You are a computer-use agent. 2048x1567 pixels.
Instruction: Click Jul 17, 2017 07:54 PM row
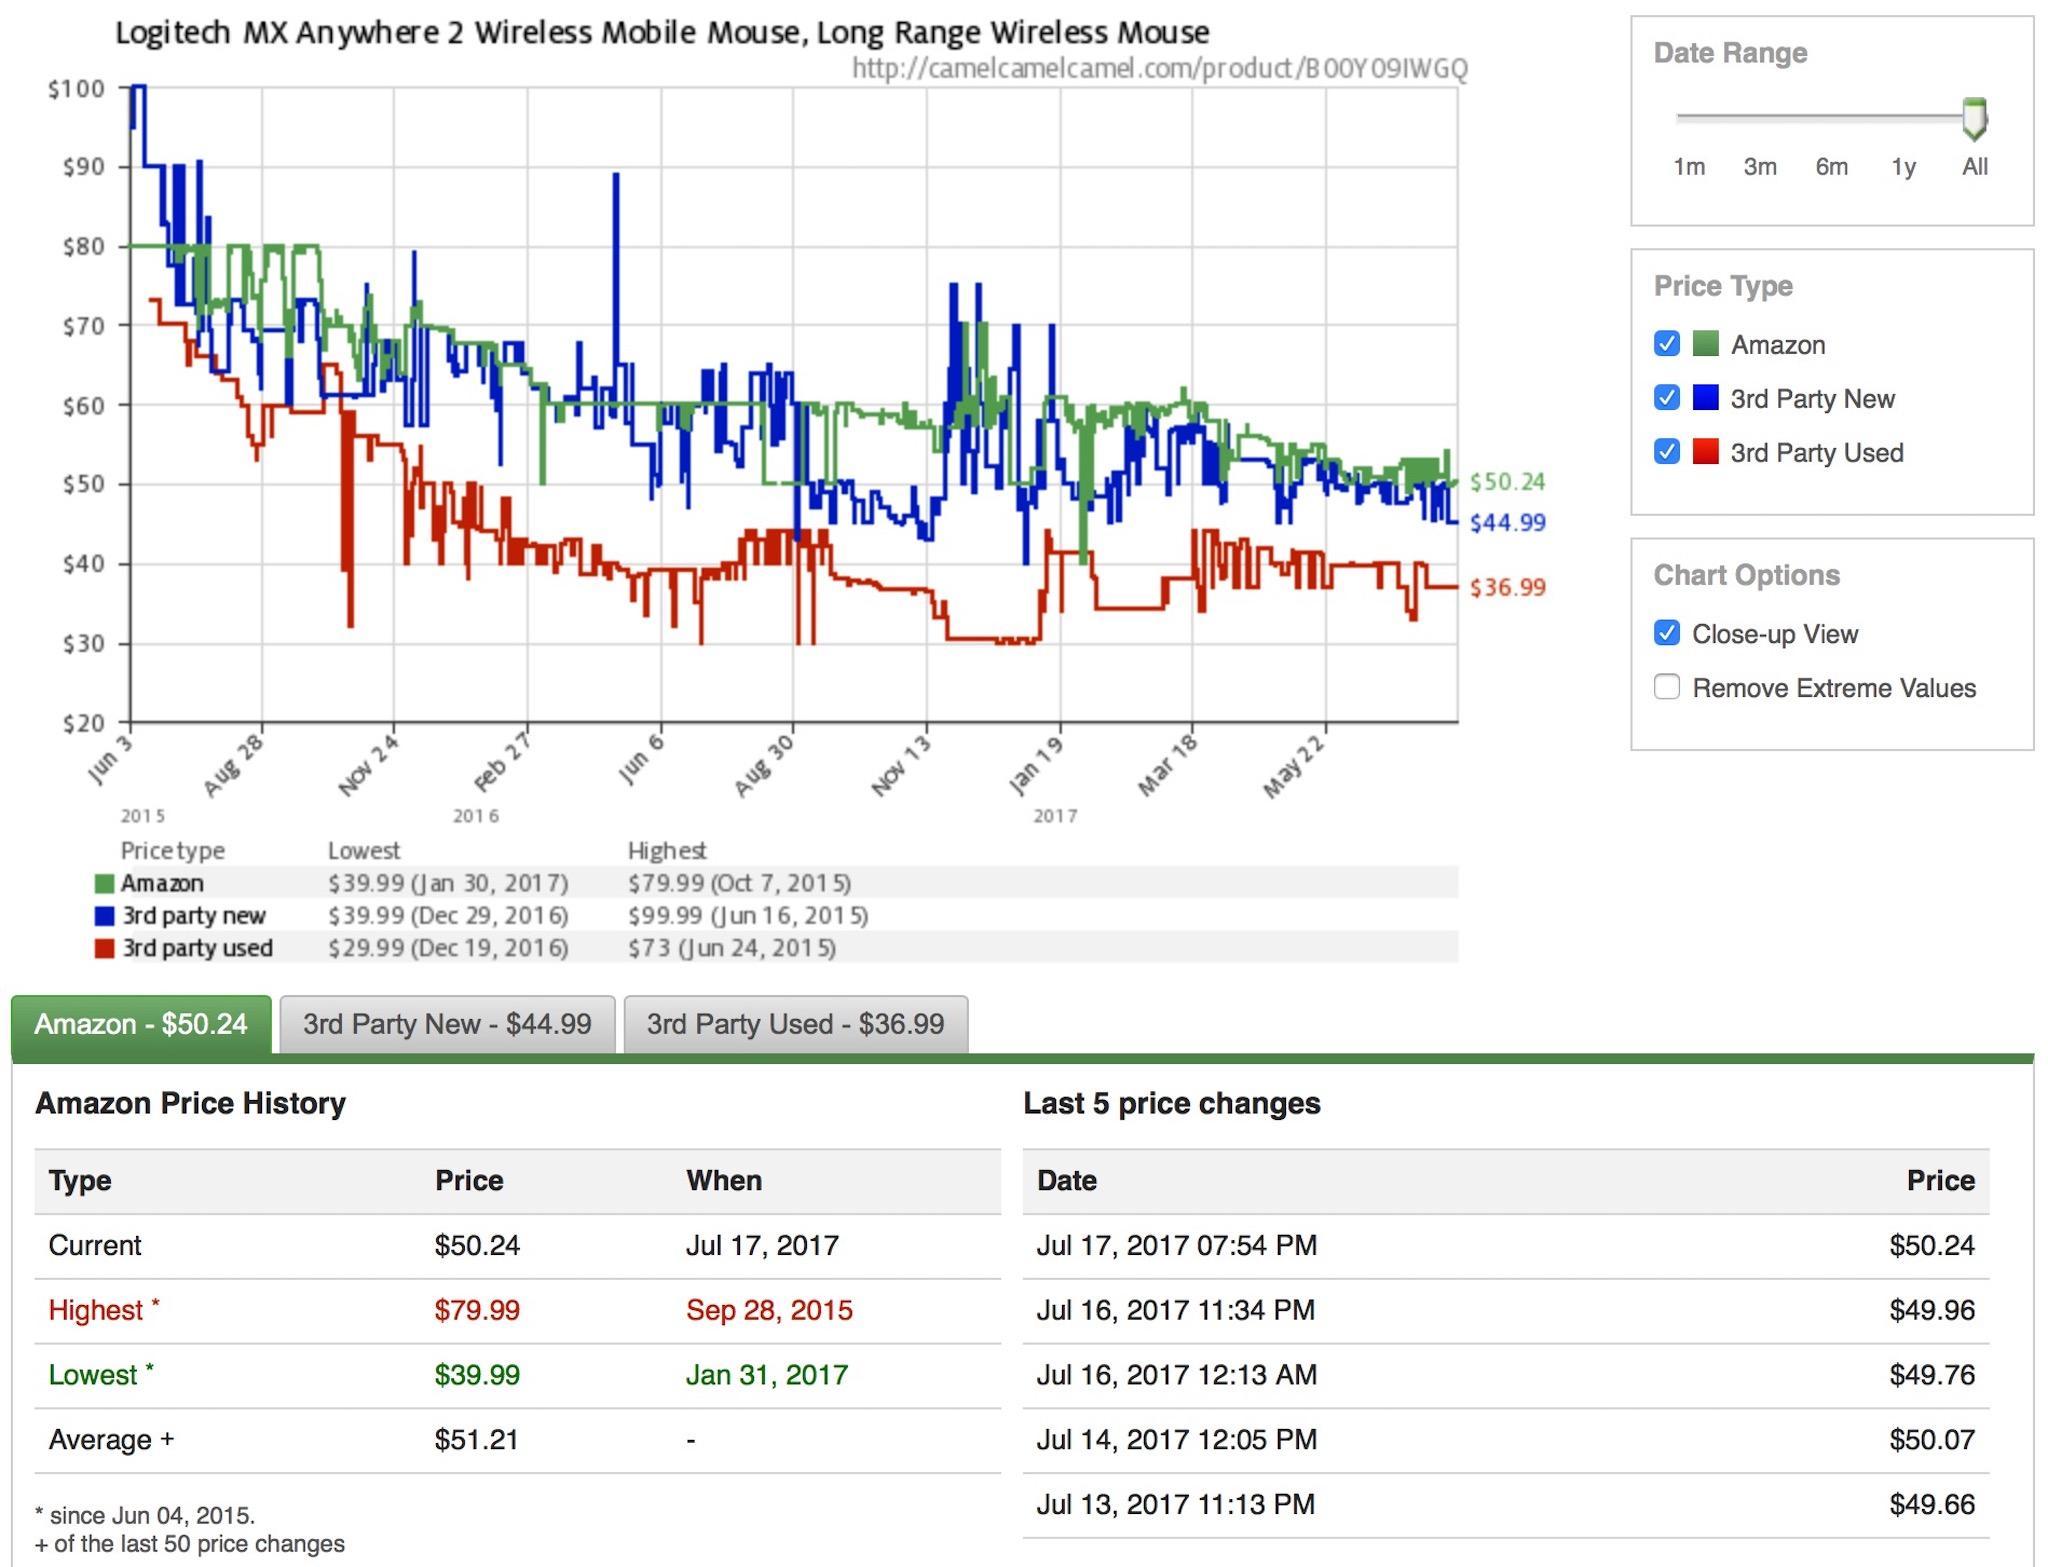[1506, 1246]
